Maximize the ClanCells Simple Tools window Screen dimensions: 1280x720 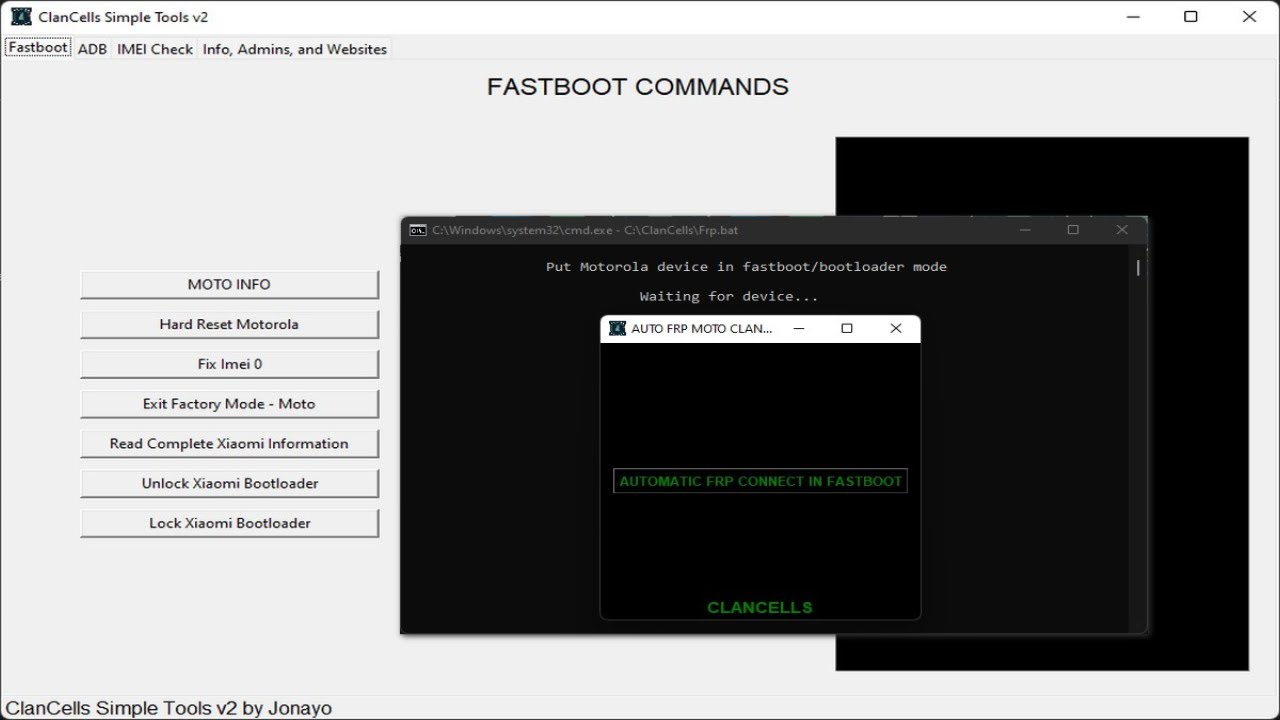pos(1191,17)
